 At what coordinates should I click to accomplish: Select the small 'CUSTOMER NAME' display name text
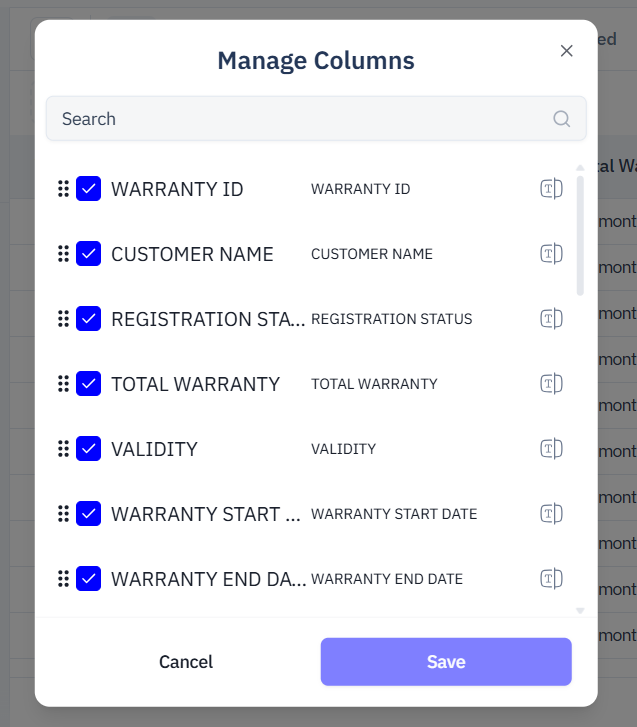tap(372, 254)
